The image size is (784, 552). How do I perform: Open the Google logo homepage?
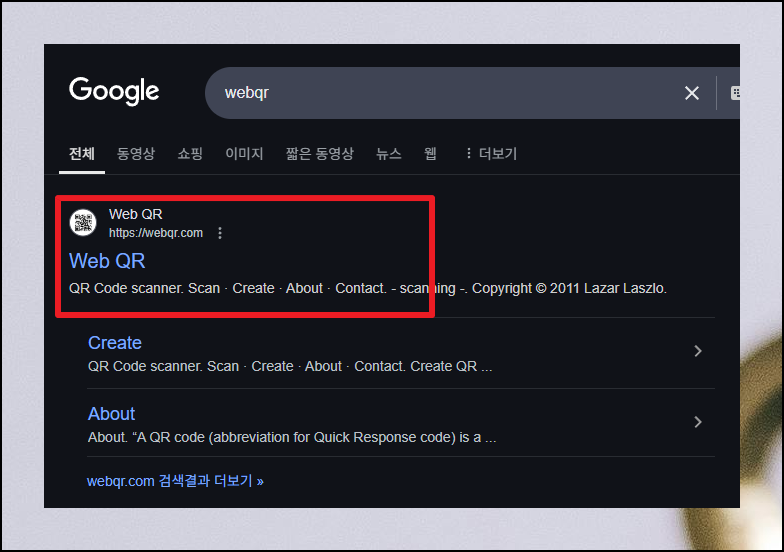click(114, 91)
